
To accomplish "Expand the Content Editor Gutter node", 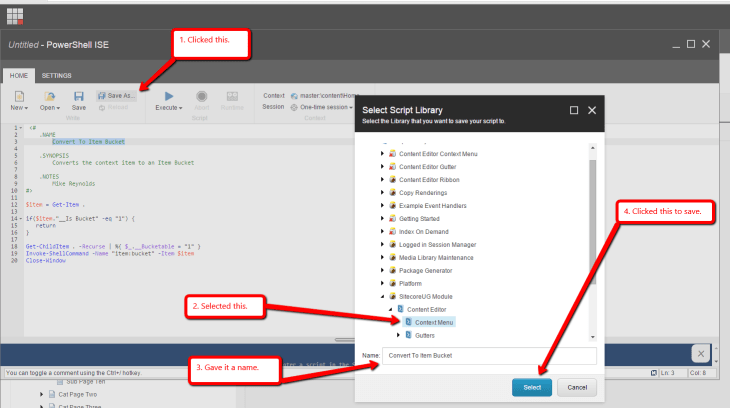I will pos(382,167).
